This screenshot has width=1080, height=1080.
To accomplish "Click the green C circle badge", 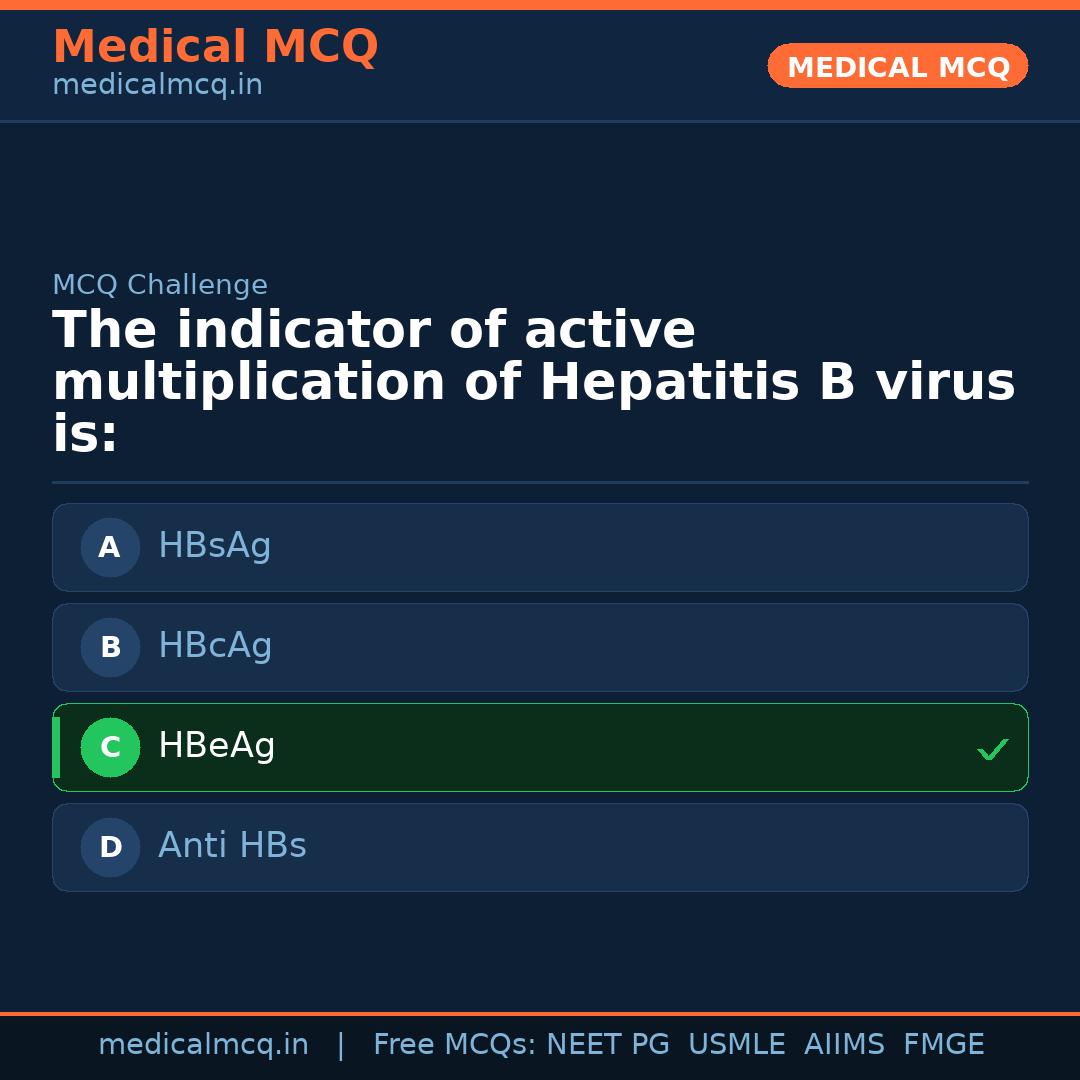I will (110, 747).
